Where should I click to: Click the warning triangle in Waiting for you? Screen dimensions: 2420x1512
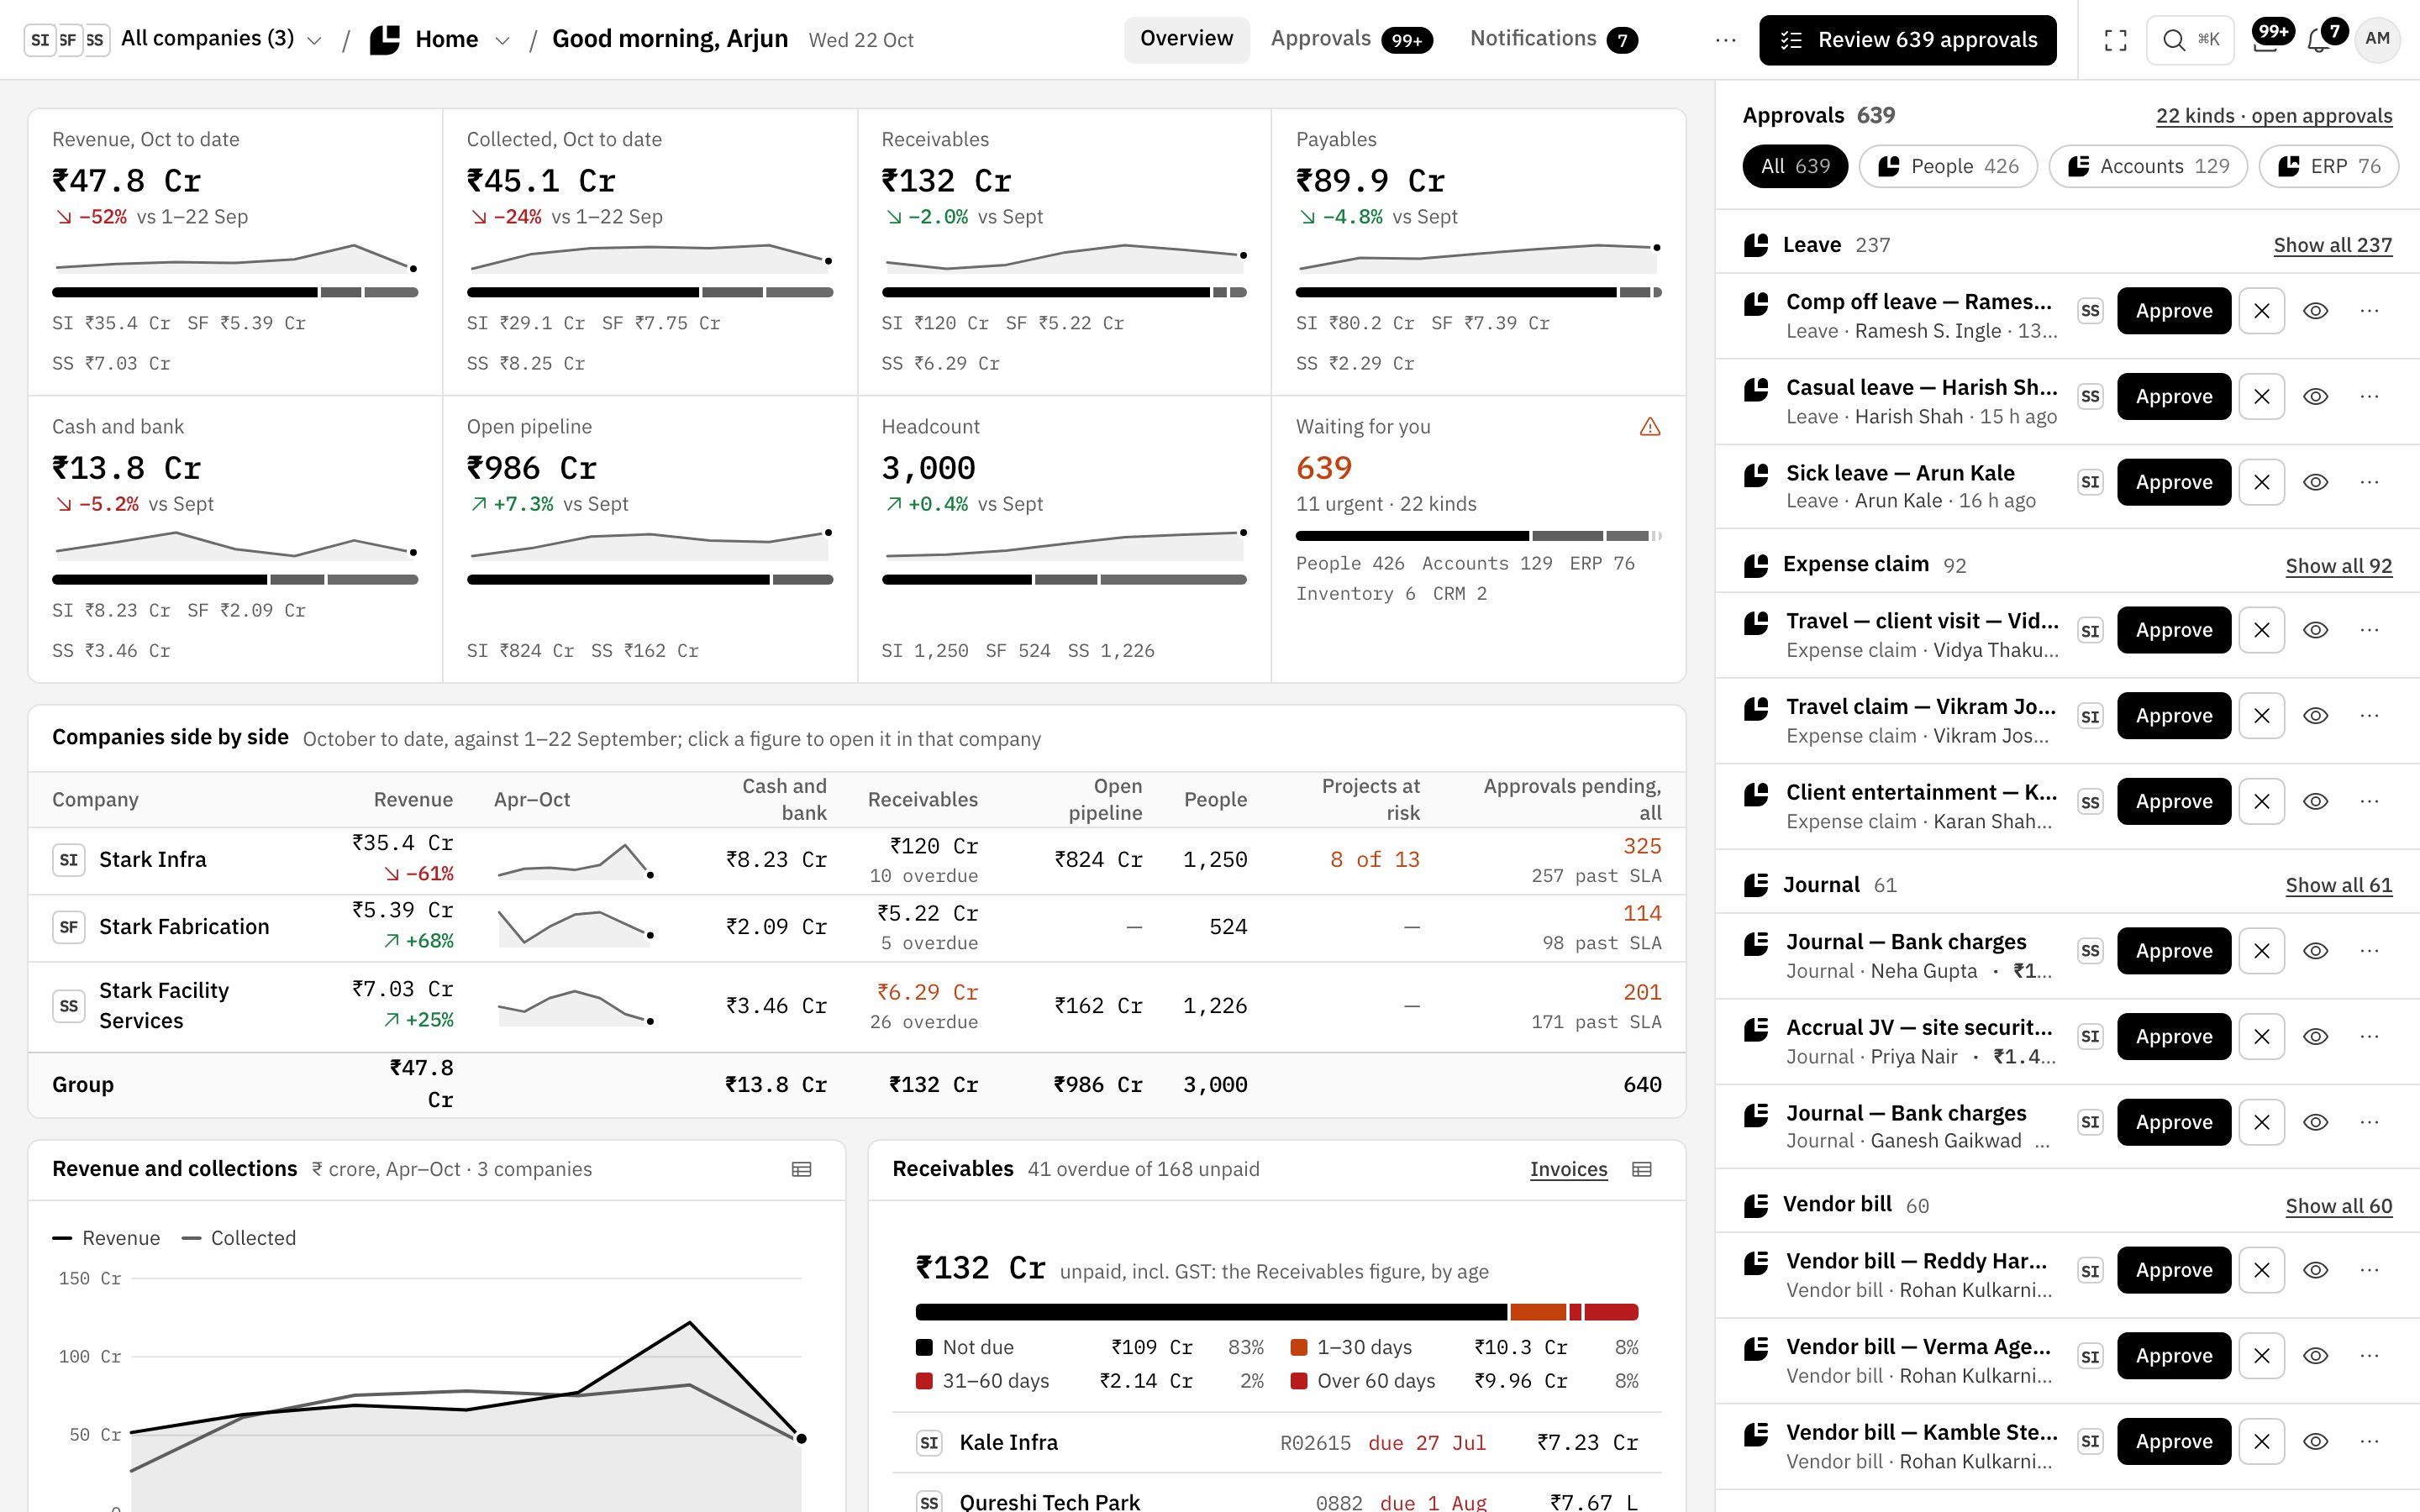1650,427
